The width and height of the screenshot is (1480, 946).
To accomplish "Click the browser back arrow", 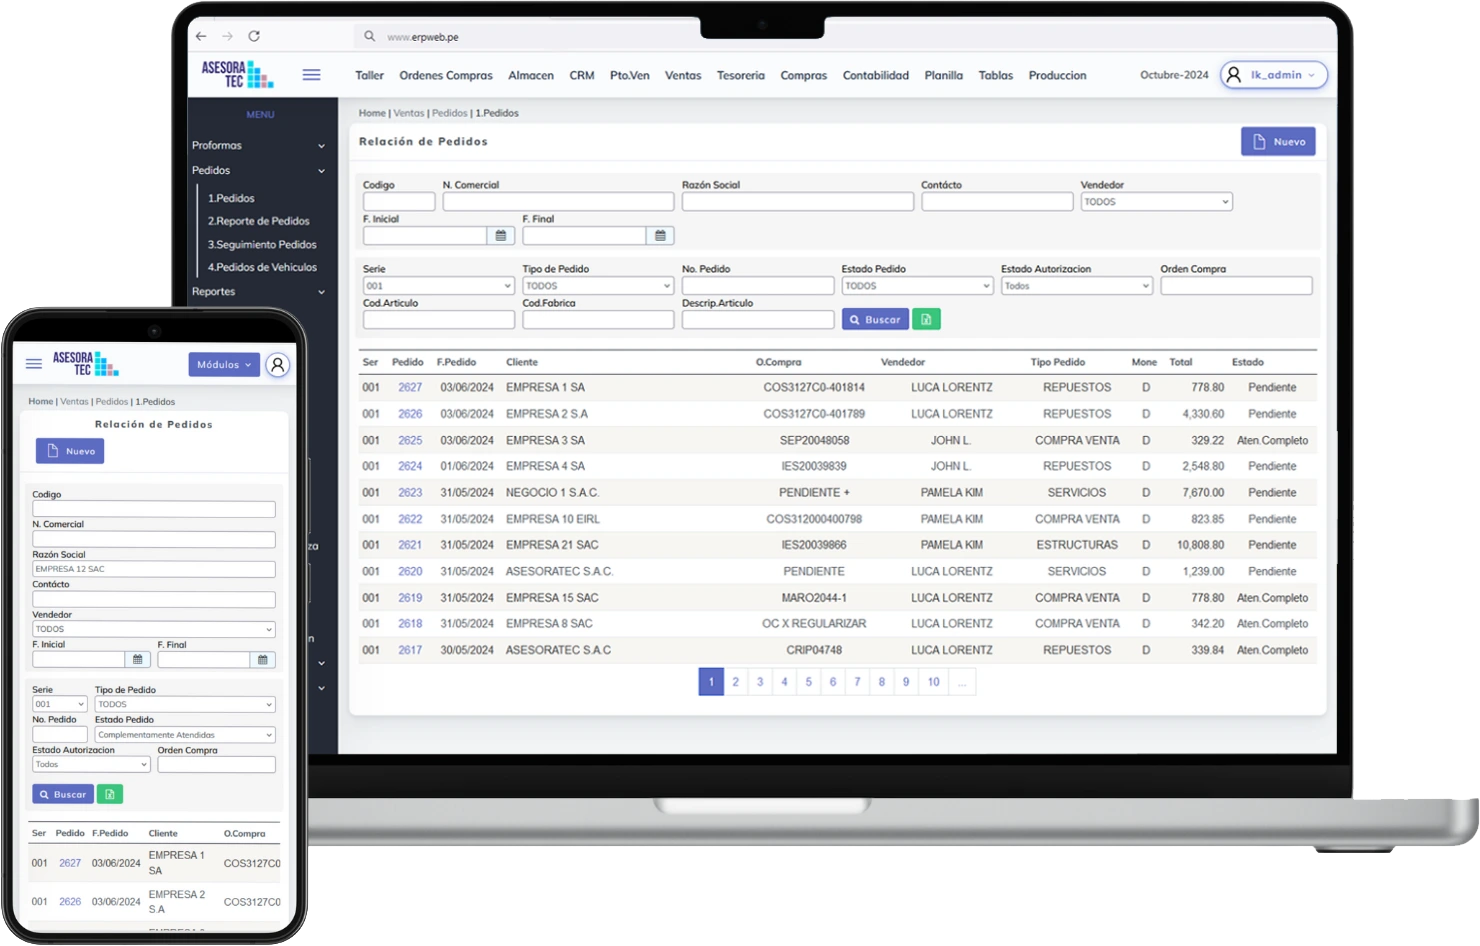I will (x=201, y=36).
